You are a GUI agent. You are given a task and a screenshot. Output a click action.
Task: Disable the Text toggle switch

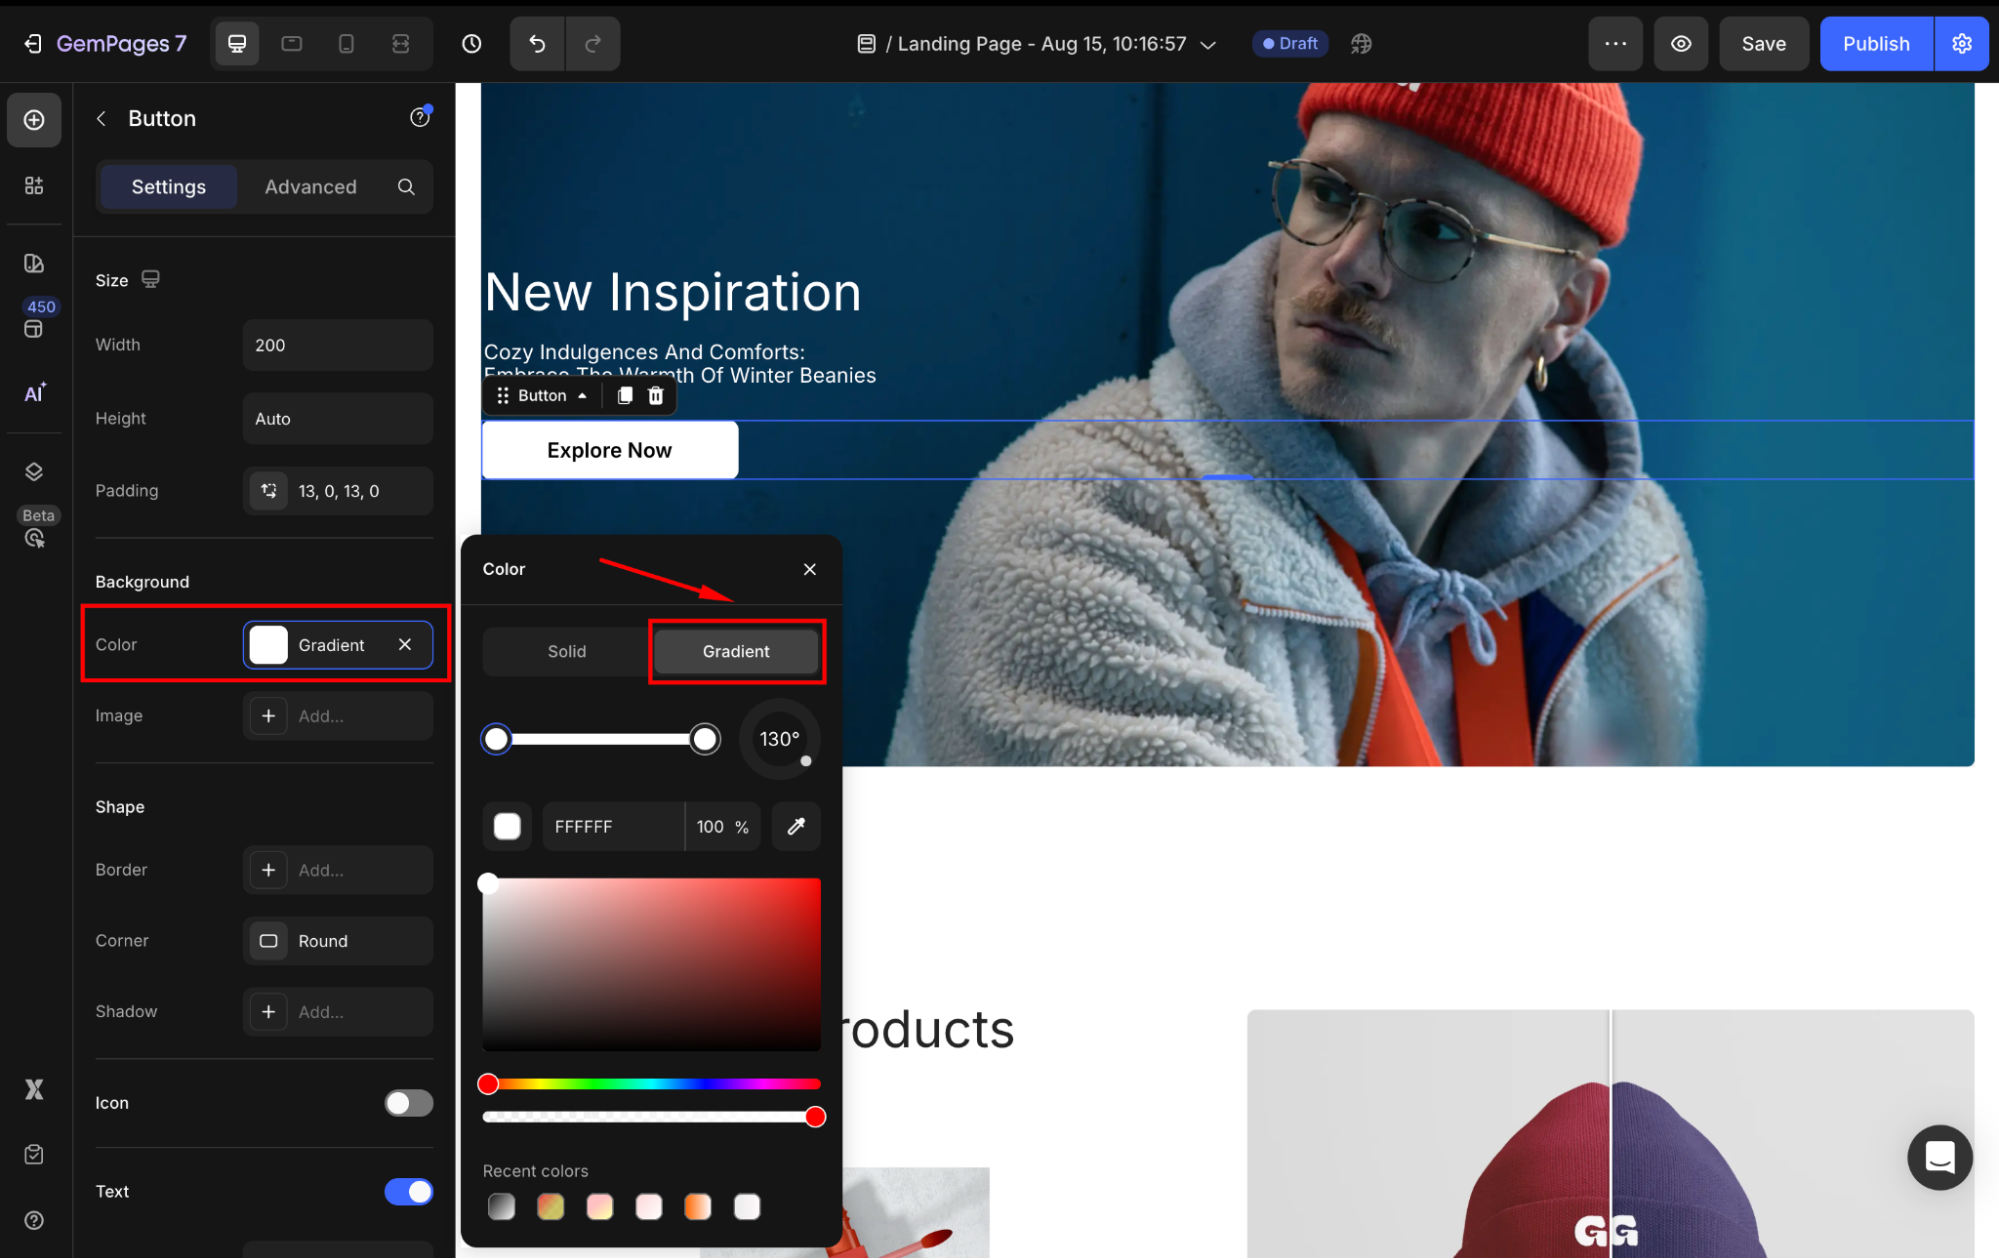click(408, 1191)
